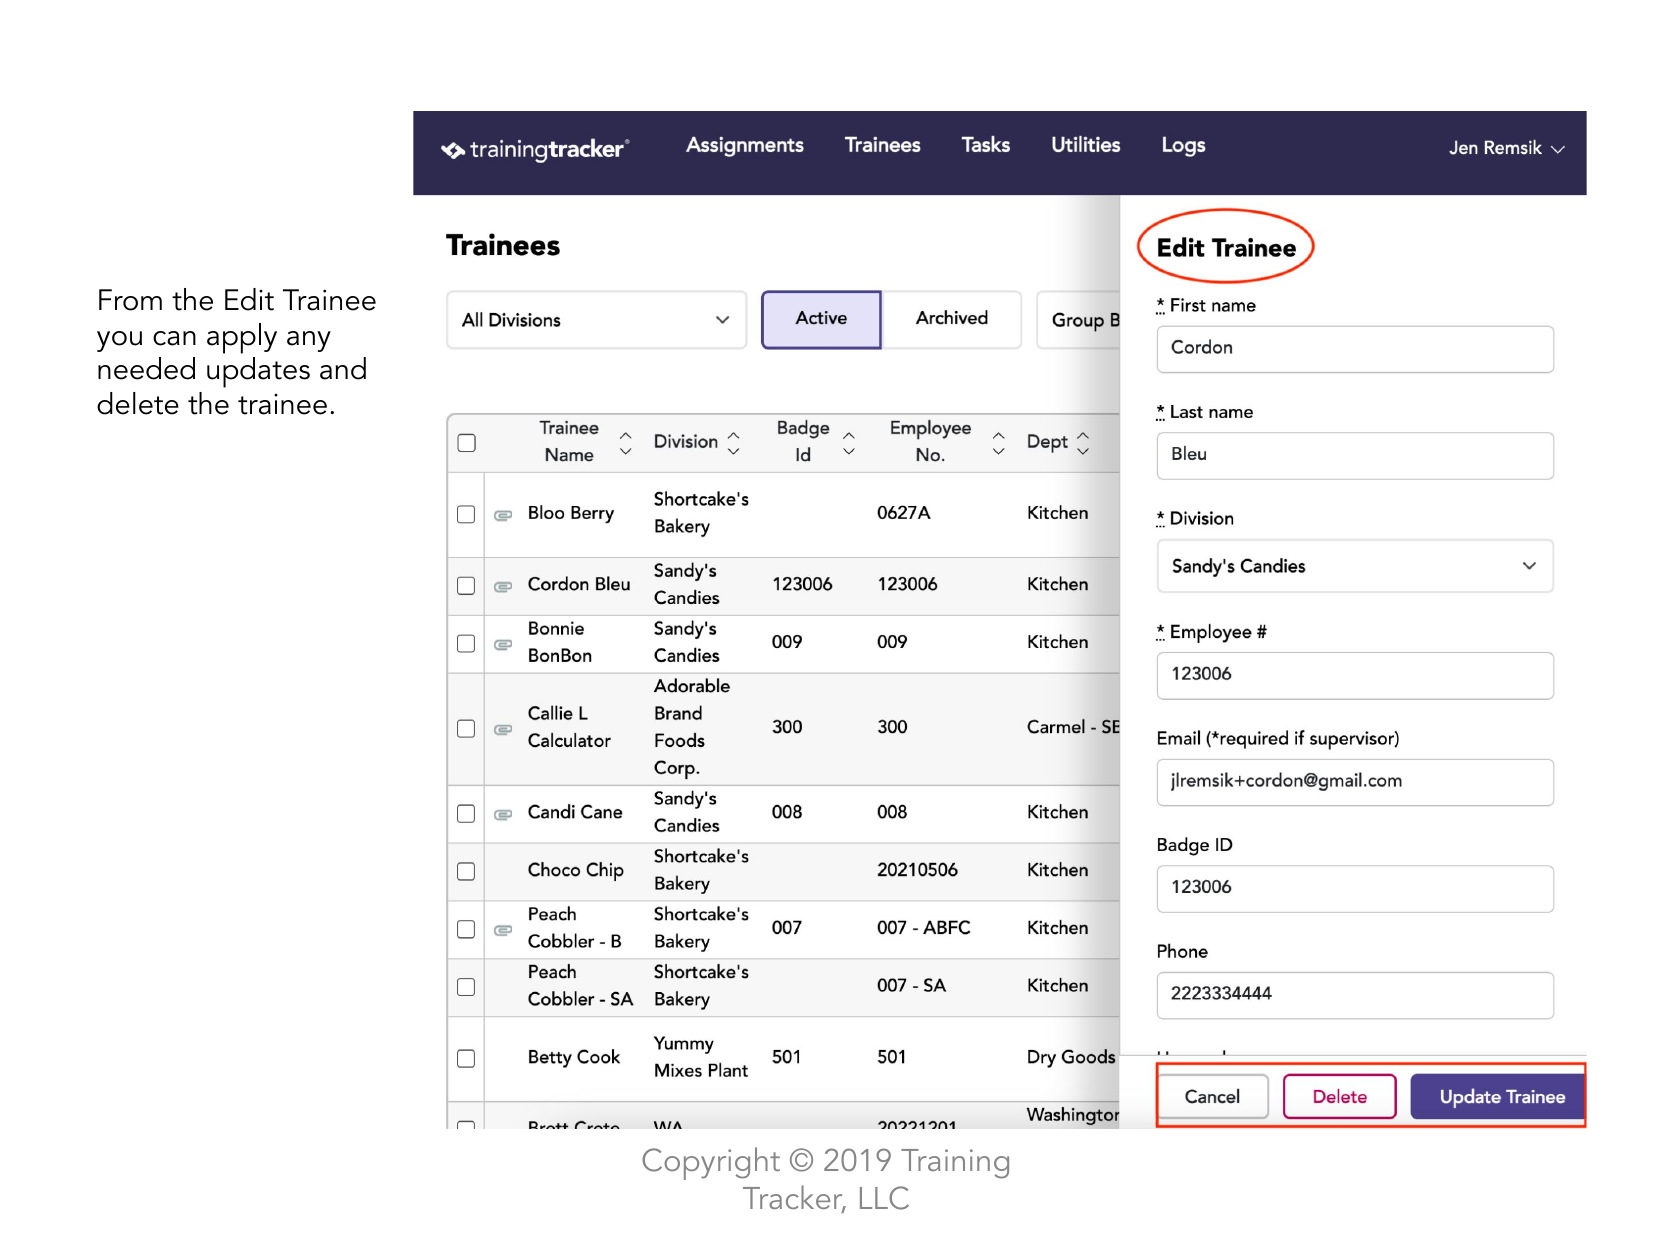
Task: Click the Edit Trainee panel heading
Action: click(x=1226, y=248)
